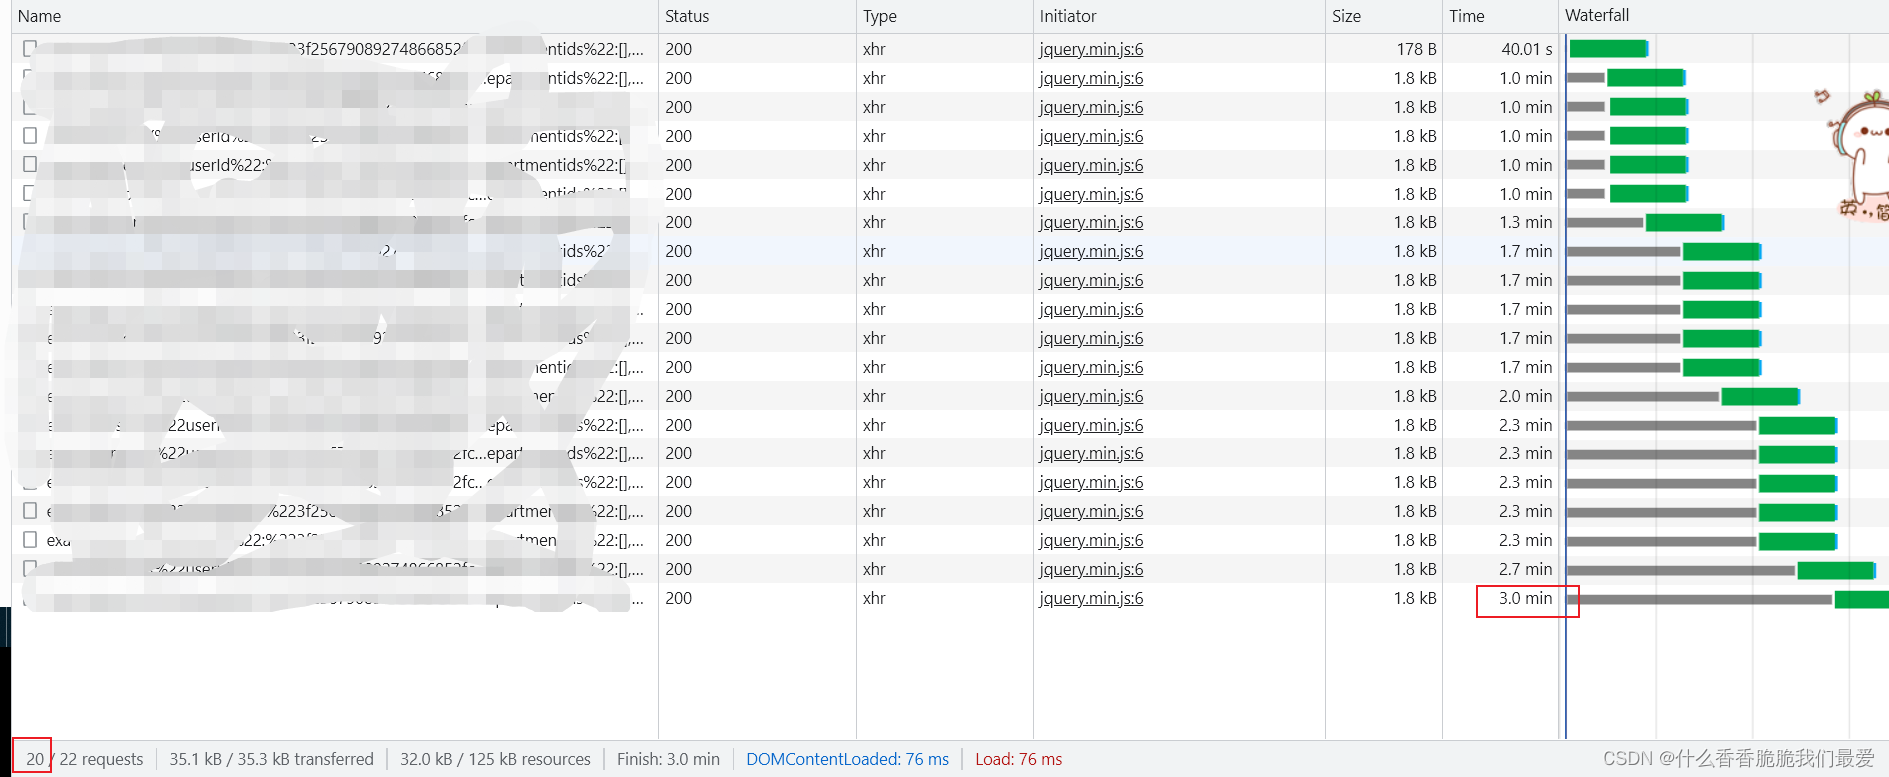Tick the checkbox in the first request row
The image size is (1889, 777).
click(x=30, y=48)
